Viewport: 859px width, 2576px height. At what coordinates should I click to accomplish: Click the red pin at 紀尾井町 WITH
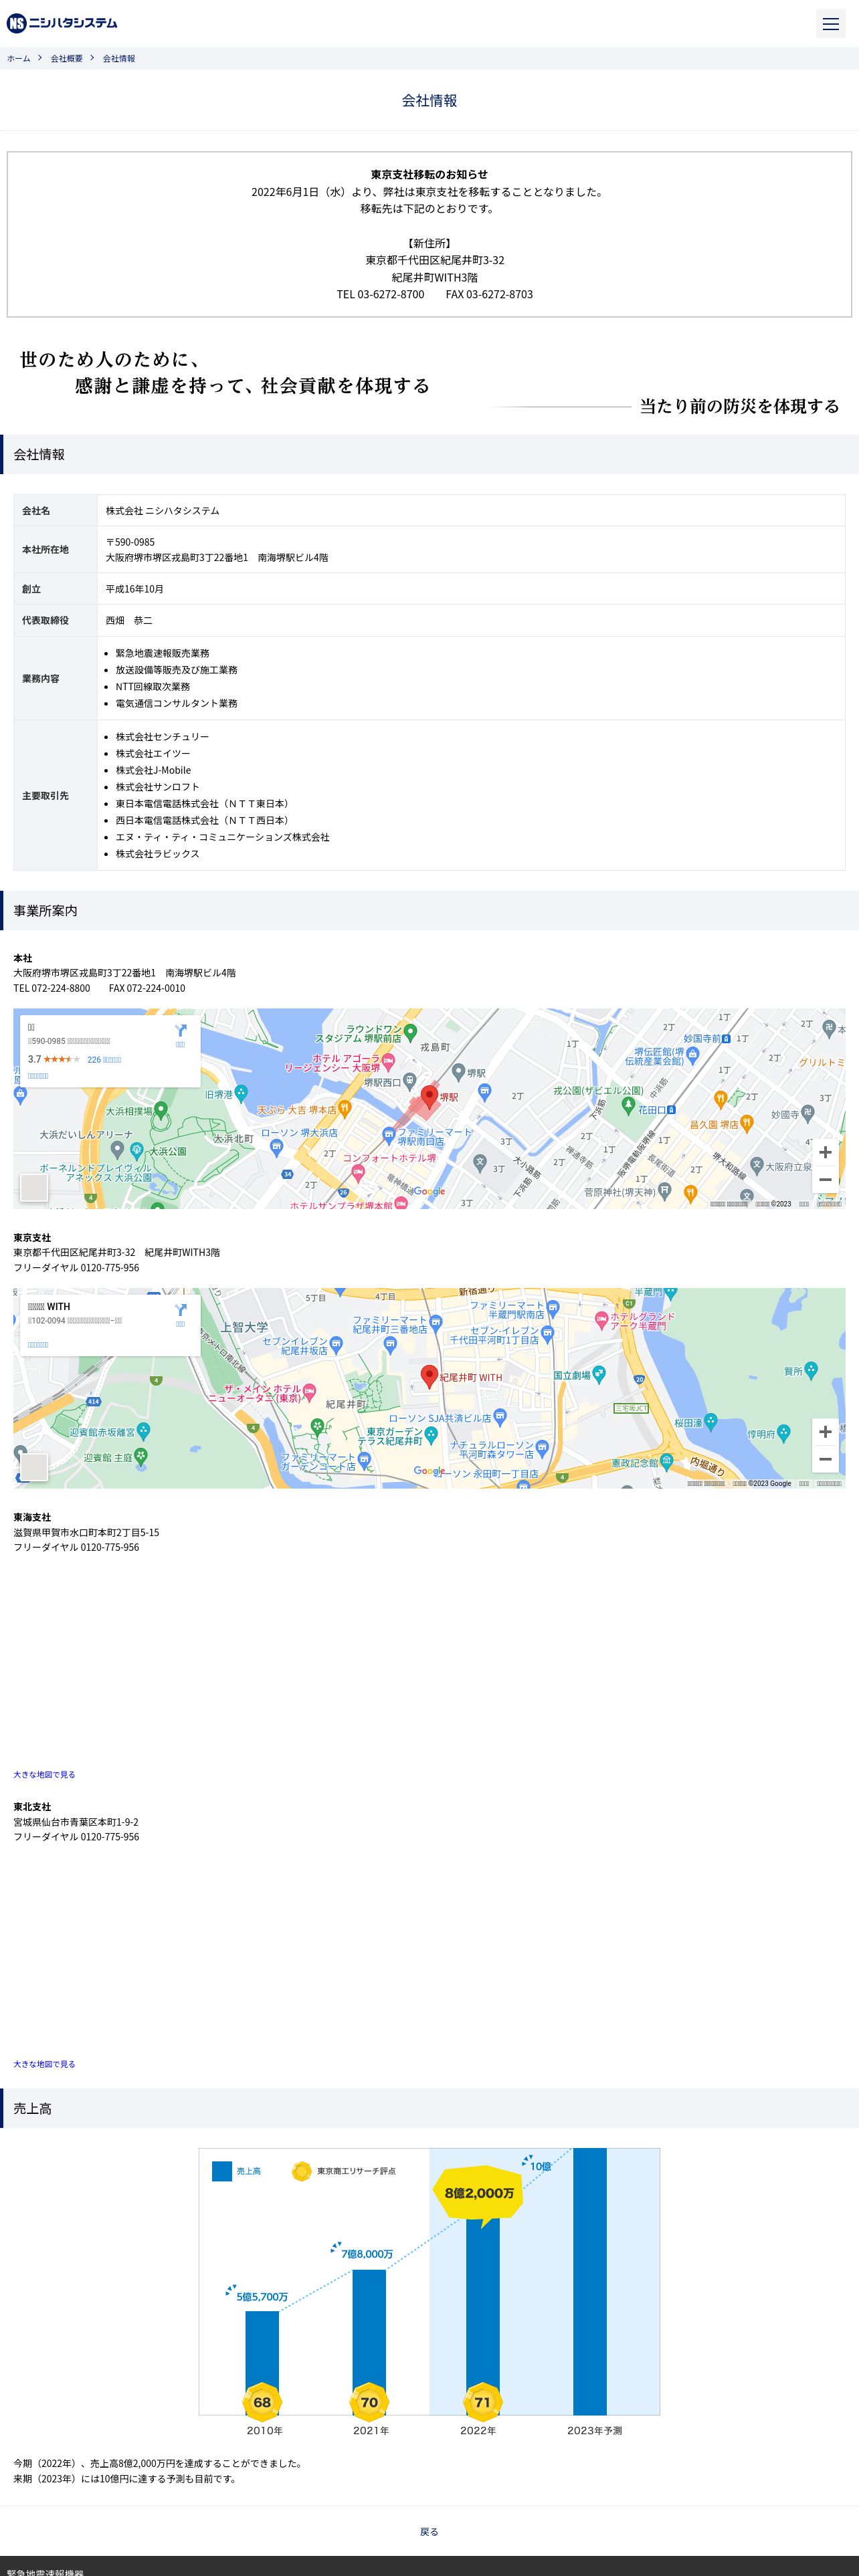[429, 1377]
